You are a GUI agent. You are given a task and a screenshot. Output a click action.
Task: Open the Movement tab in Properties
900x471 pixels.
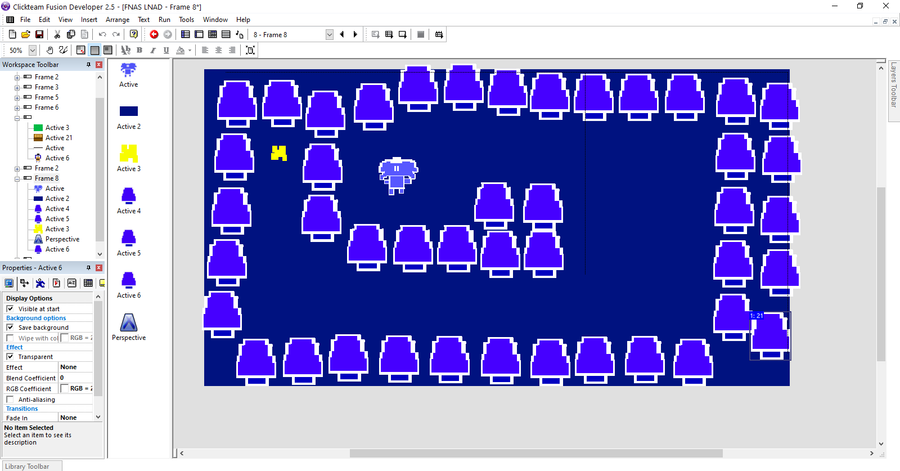[x=40, y=283]
